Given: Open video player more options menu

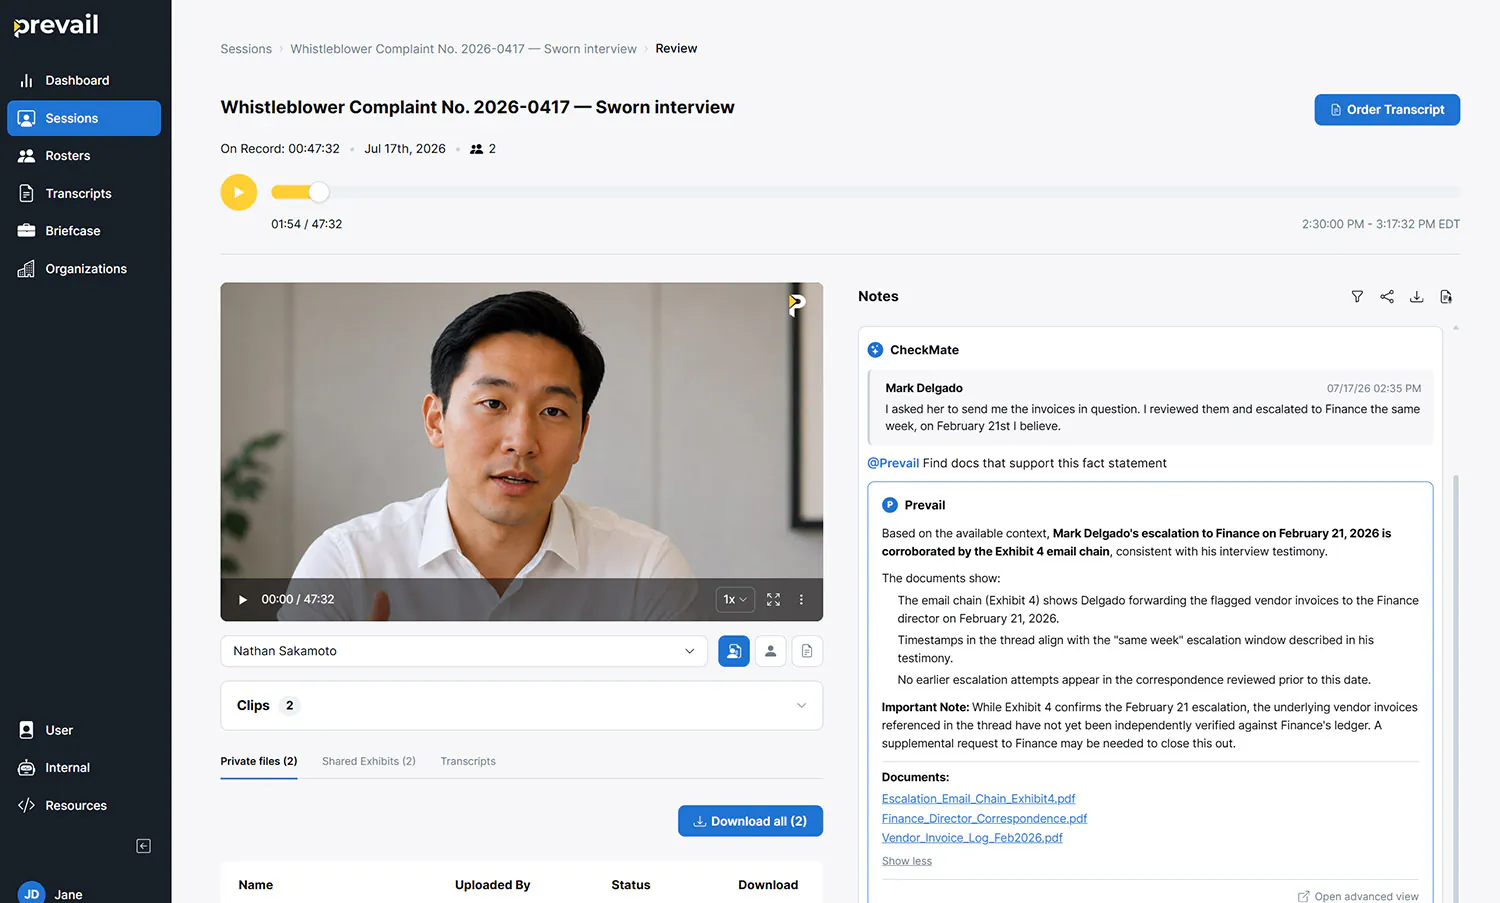Looking at the screenshot, I should (801, 600).
